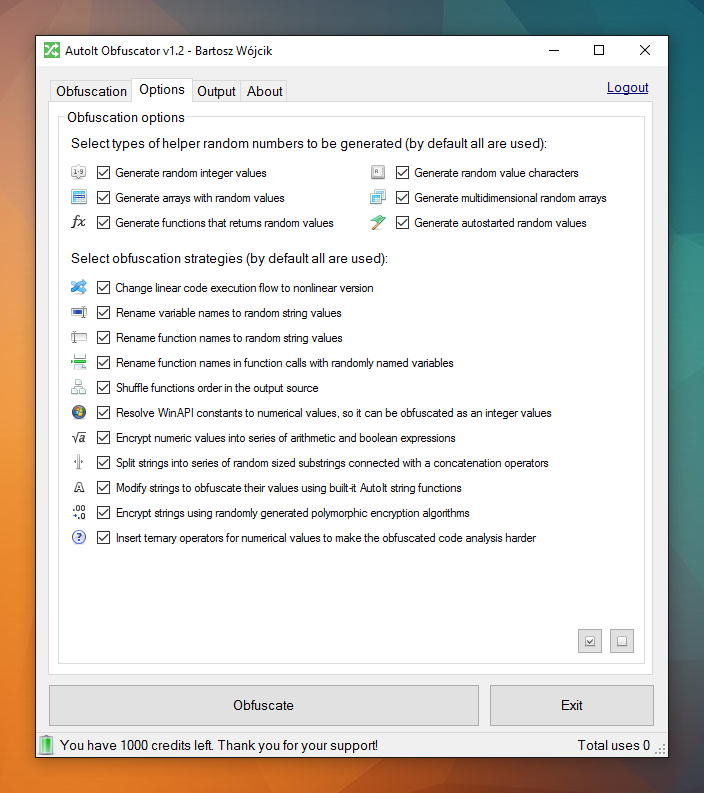Click the Exit button
704x793 pixels.
(x=571, y=705)
